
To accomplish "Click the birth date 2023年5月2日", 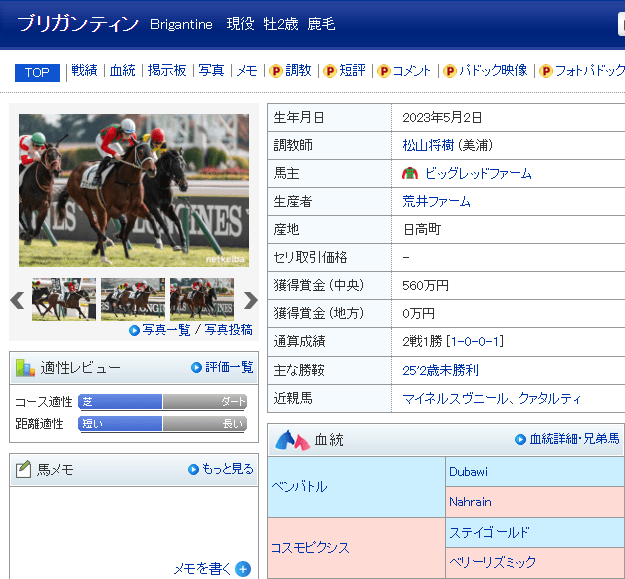I will 442,117.
